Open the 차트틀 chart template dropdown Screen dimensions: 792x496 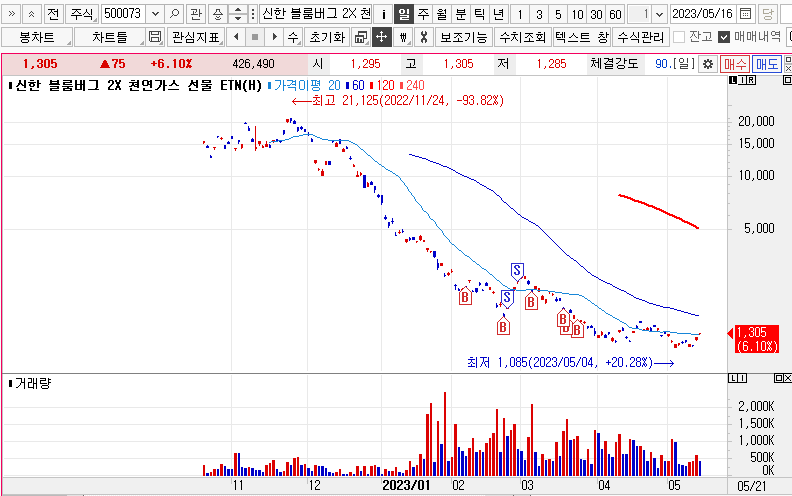coord(110,37)
